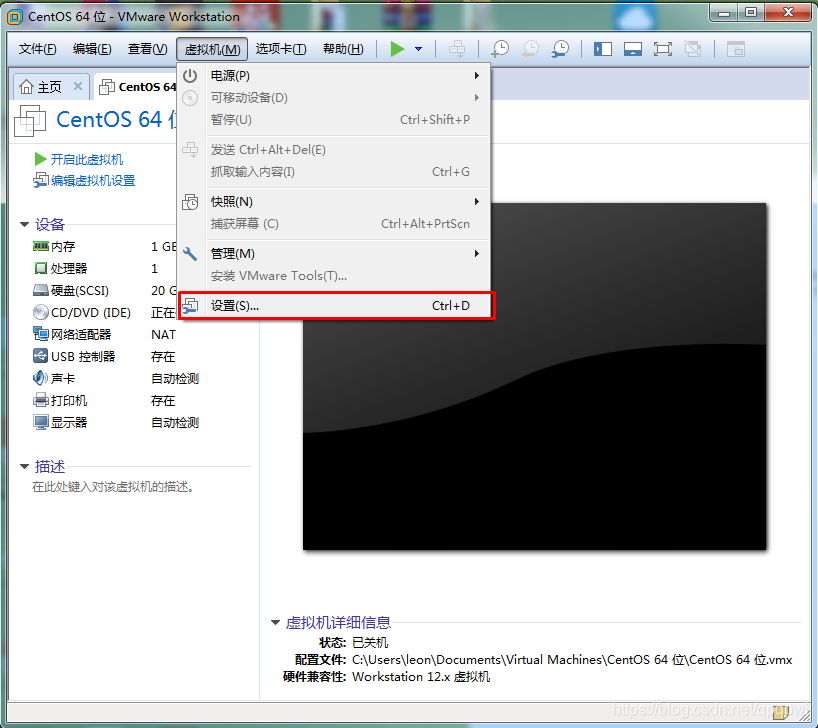Image resolution: width=818 pixels, height=728 pixels.
Task: Toggle the thumbnail bar view icon
Action: 633,49
